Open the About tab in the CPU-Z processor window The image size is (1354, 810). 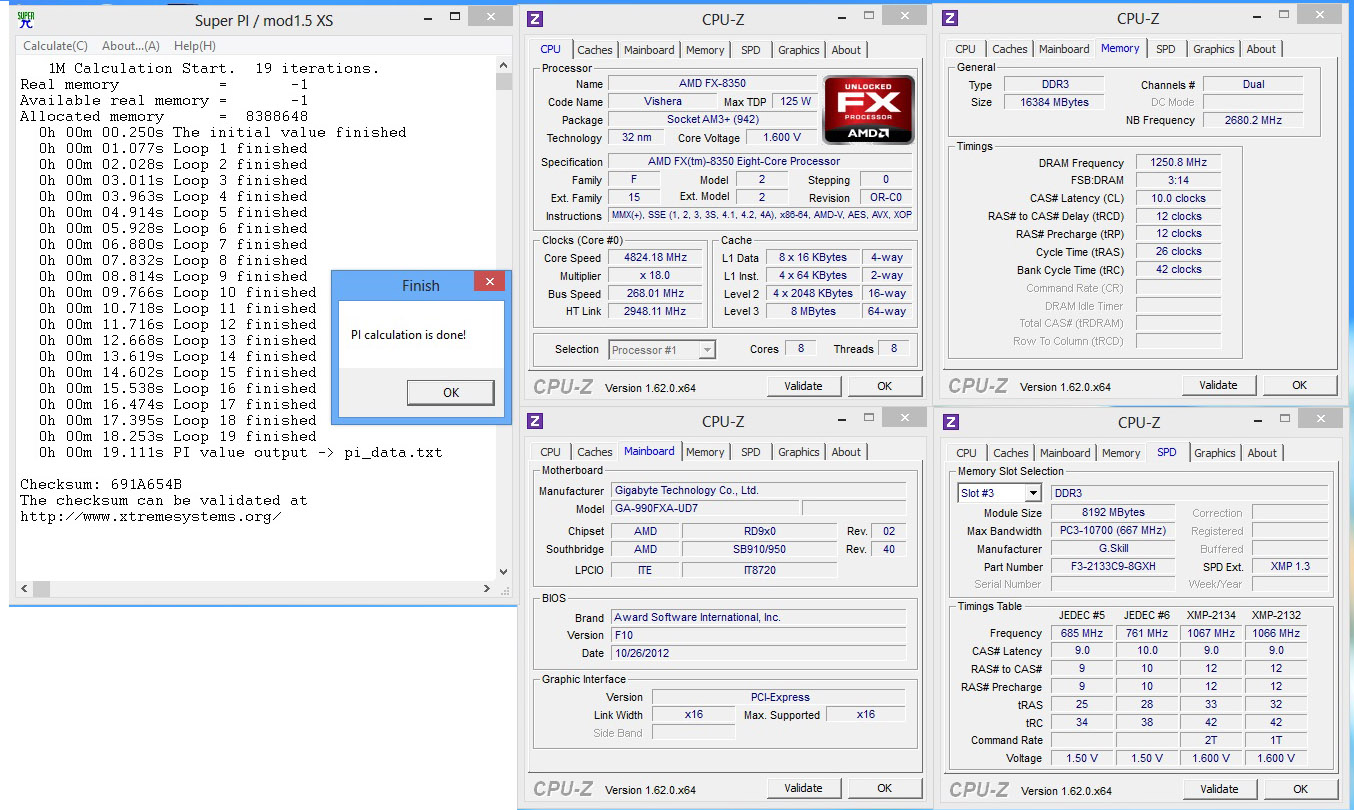(x=846, y=50)
